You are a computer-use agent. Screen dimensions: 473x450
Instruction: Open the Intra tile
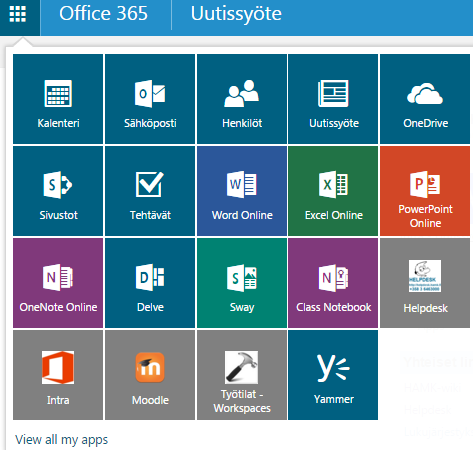click(58, 375)
